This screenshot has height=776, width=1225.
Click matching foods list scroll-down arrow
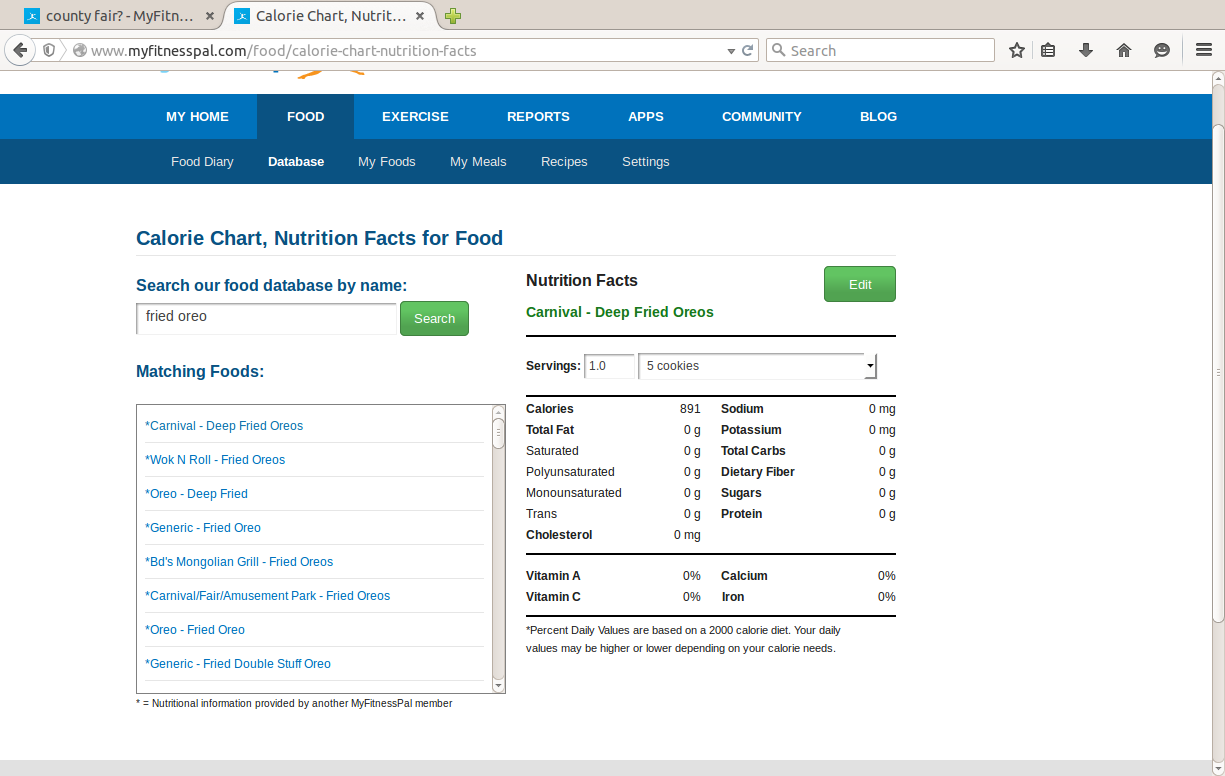498,686
